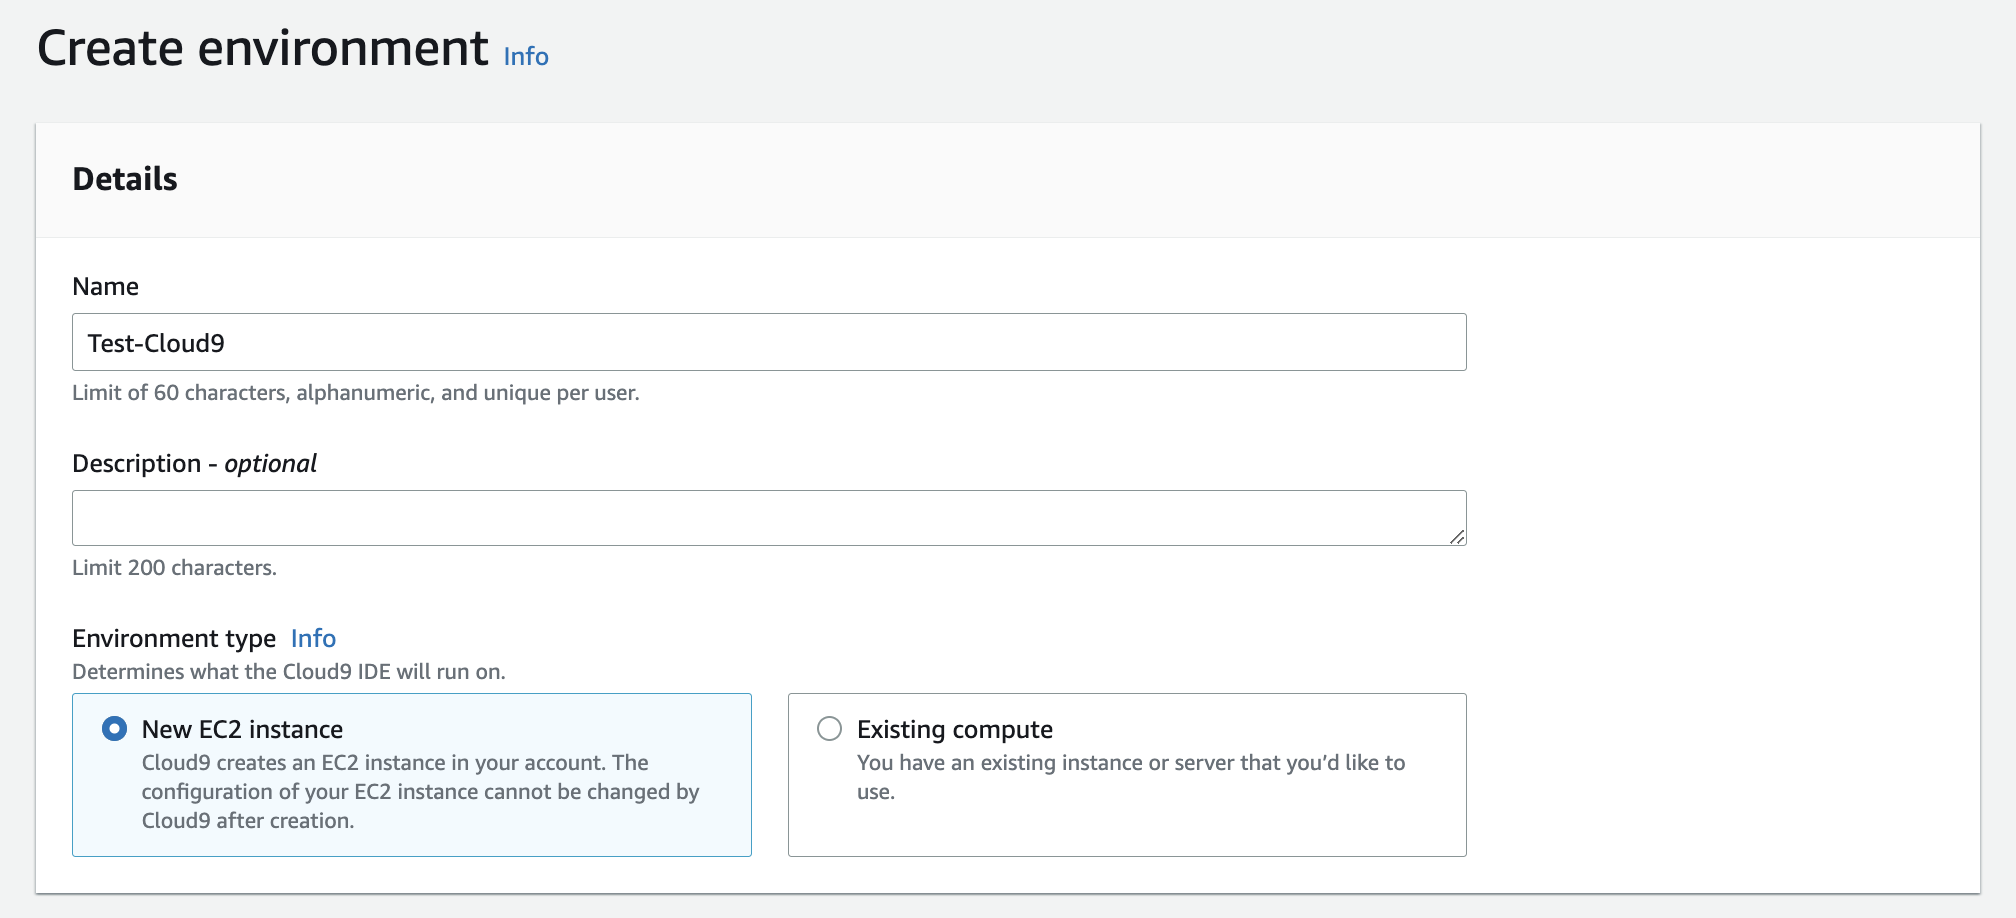The image size is (2016, 918).
Task: Click the 'Limit of 60 characters' hint text
Action: 355,393
